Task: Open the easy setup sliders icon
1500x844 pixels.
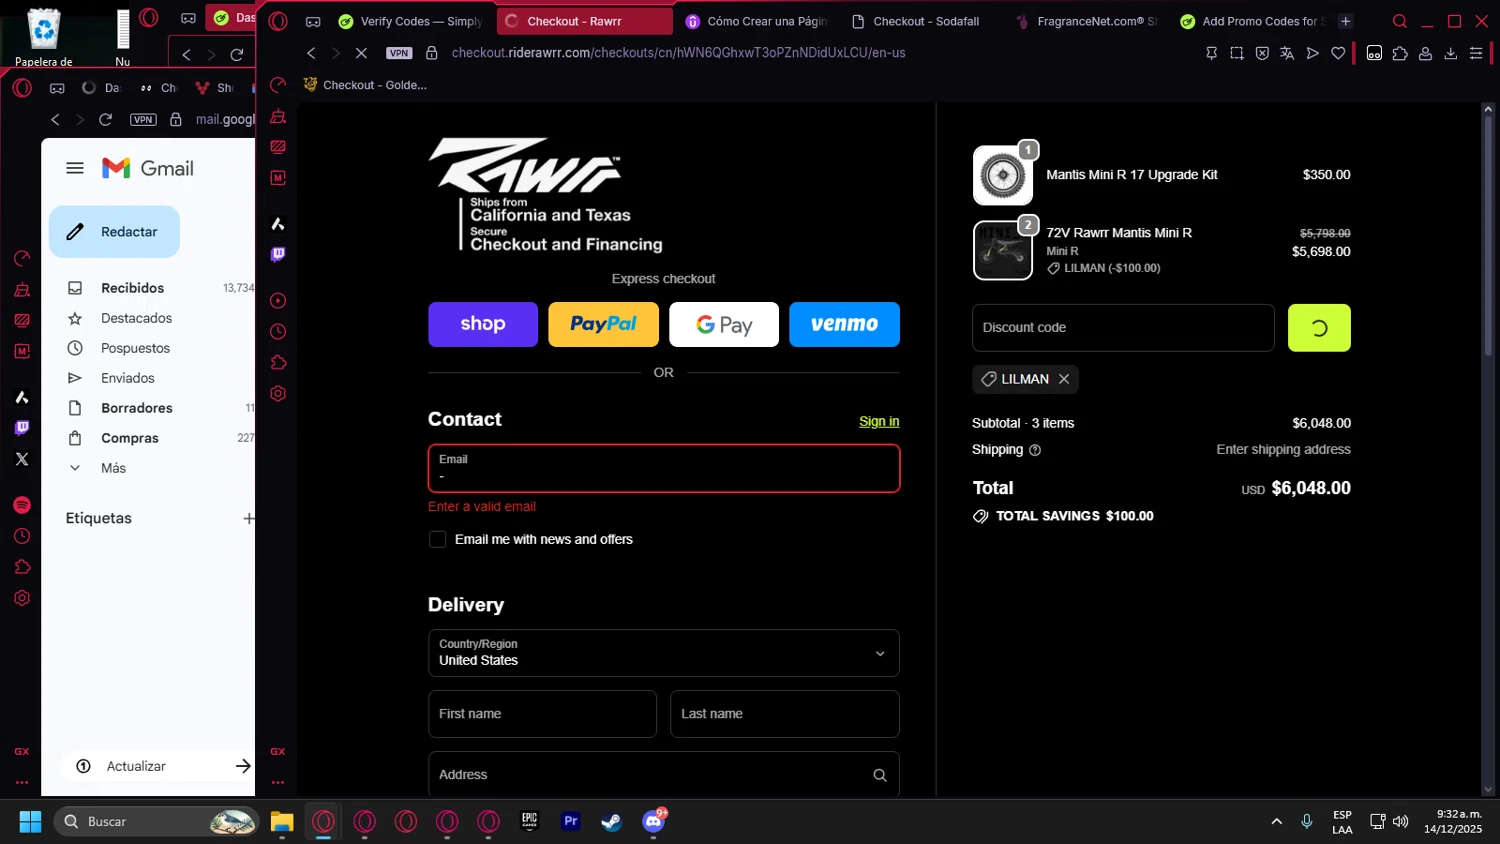Action: (1476, 53)
